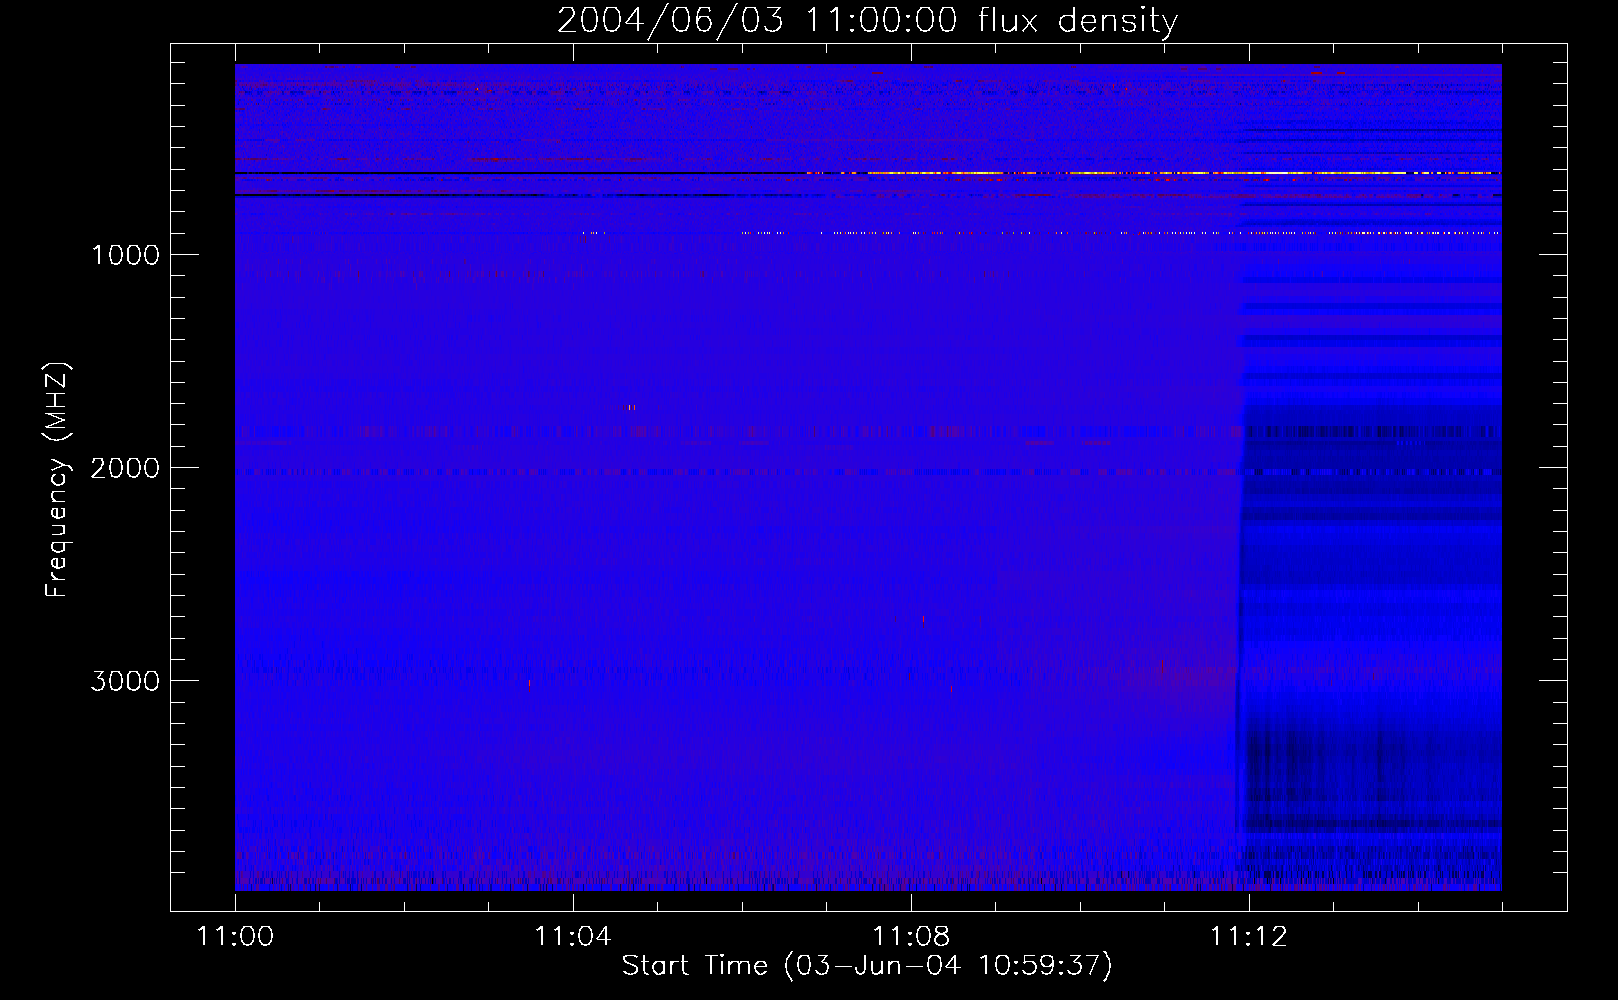Click the 1000 frequency tick label

click(x=125, y=255)
